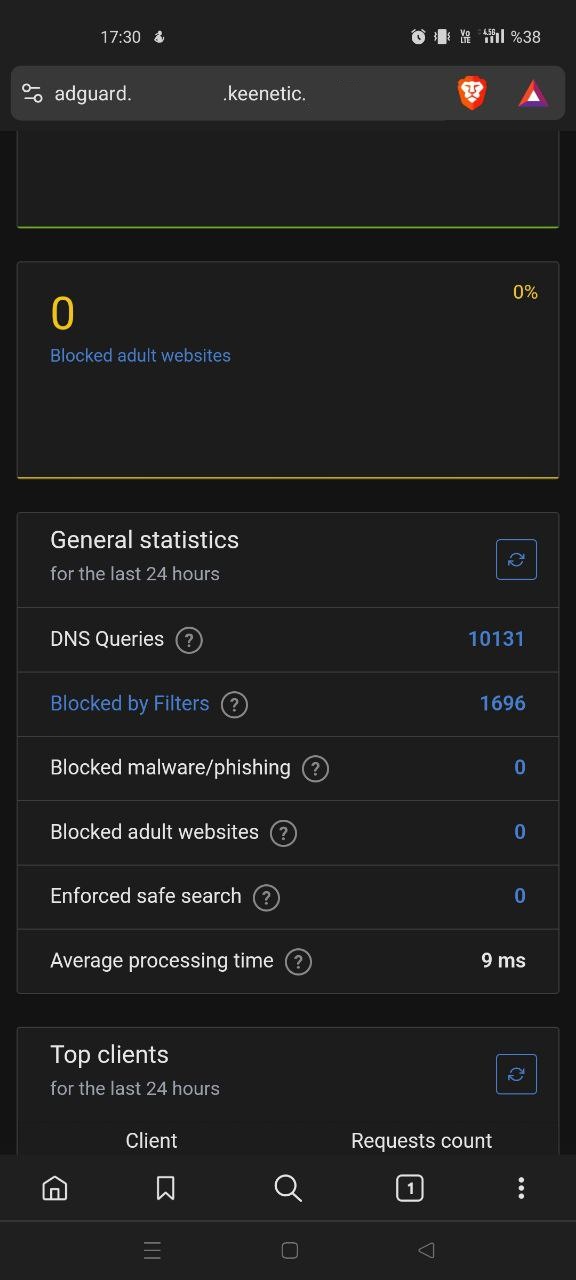The image size is (576, 1280).
Task: Tap the address bar URL field
Action: coord(240,94)
